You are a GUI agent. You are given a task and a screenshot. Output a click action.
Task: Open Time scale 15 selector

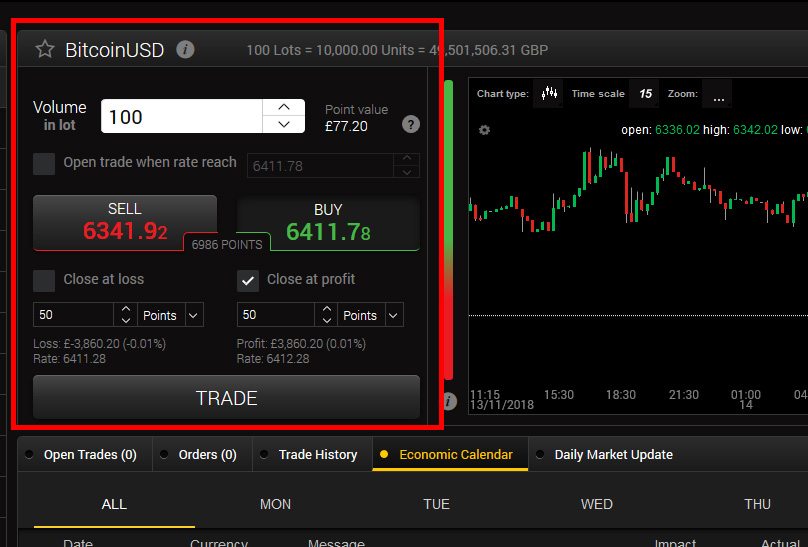(x=645, y=93)
